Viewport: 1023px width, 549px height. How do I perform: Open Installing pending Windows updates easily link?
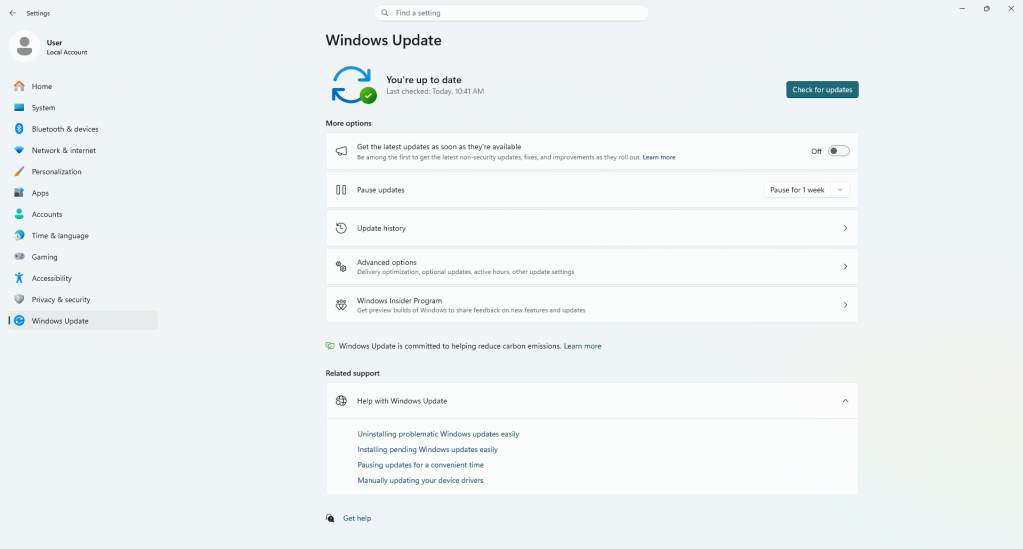(x=427, y=450)
